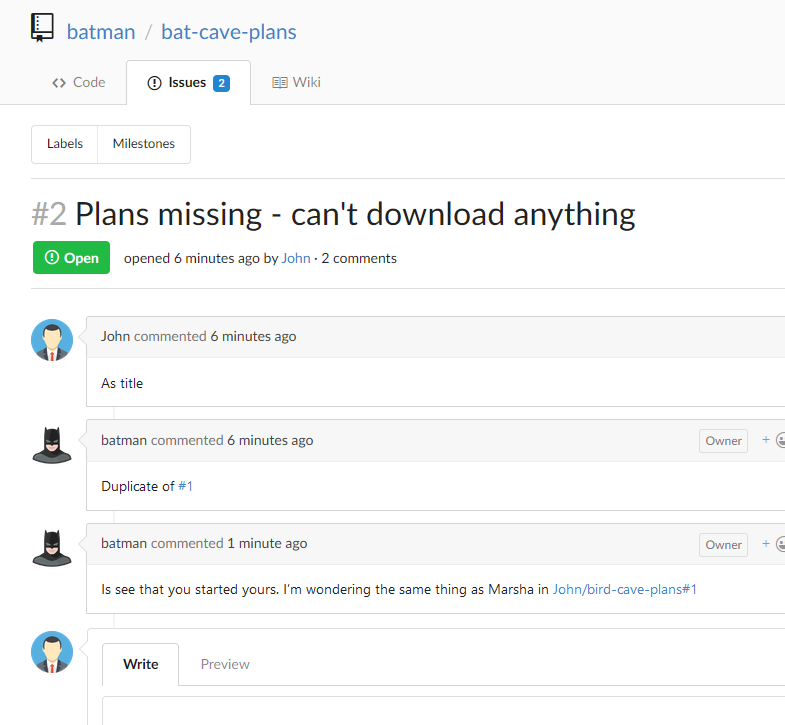Open John/bird-cave-plans#1 cross-reference link
The height and width of the screenshot is (725, 785).
624,589
